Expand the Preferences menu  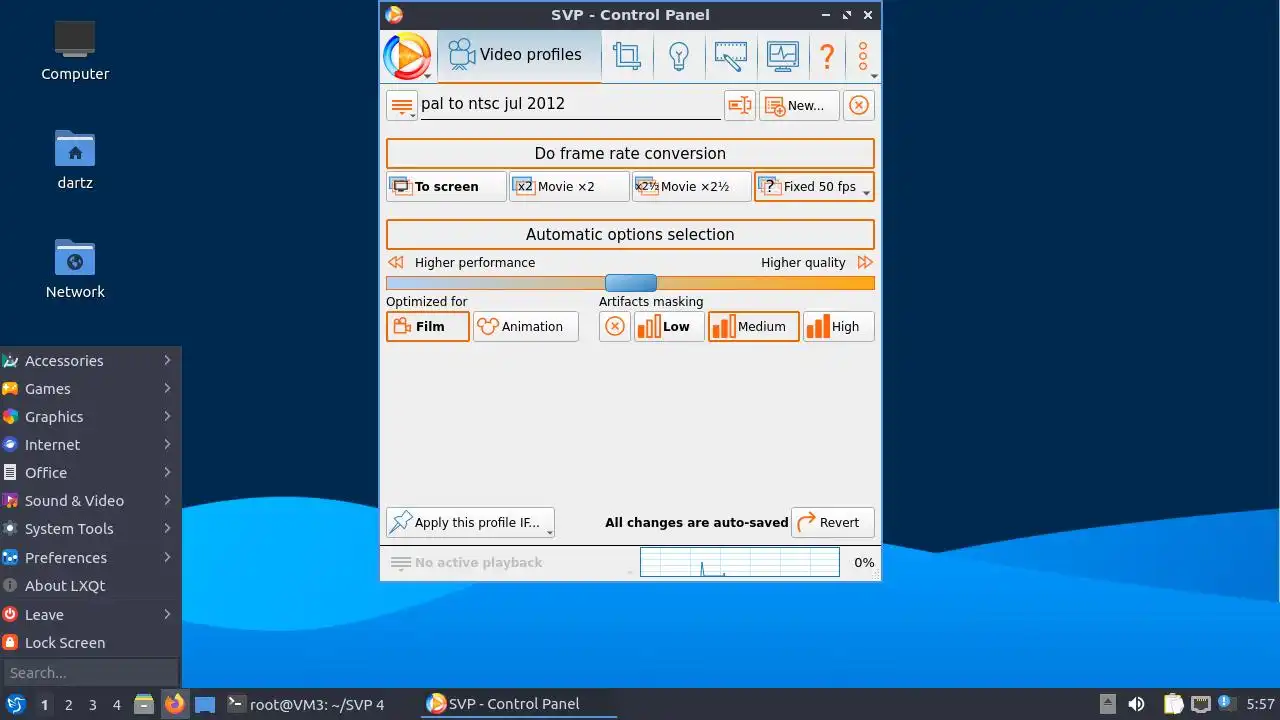90,558
